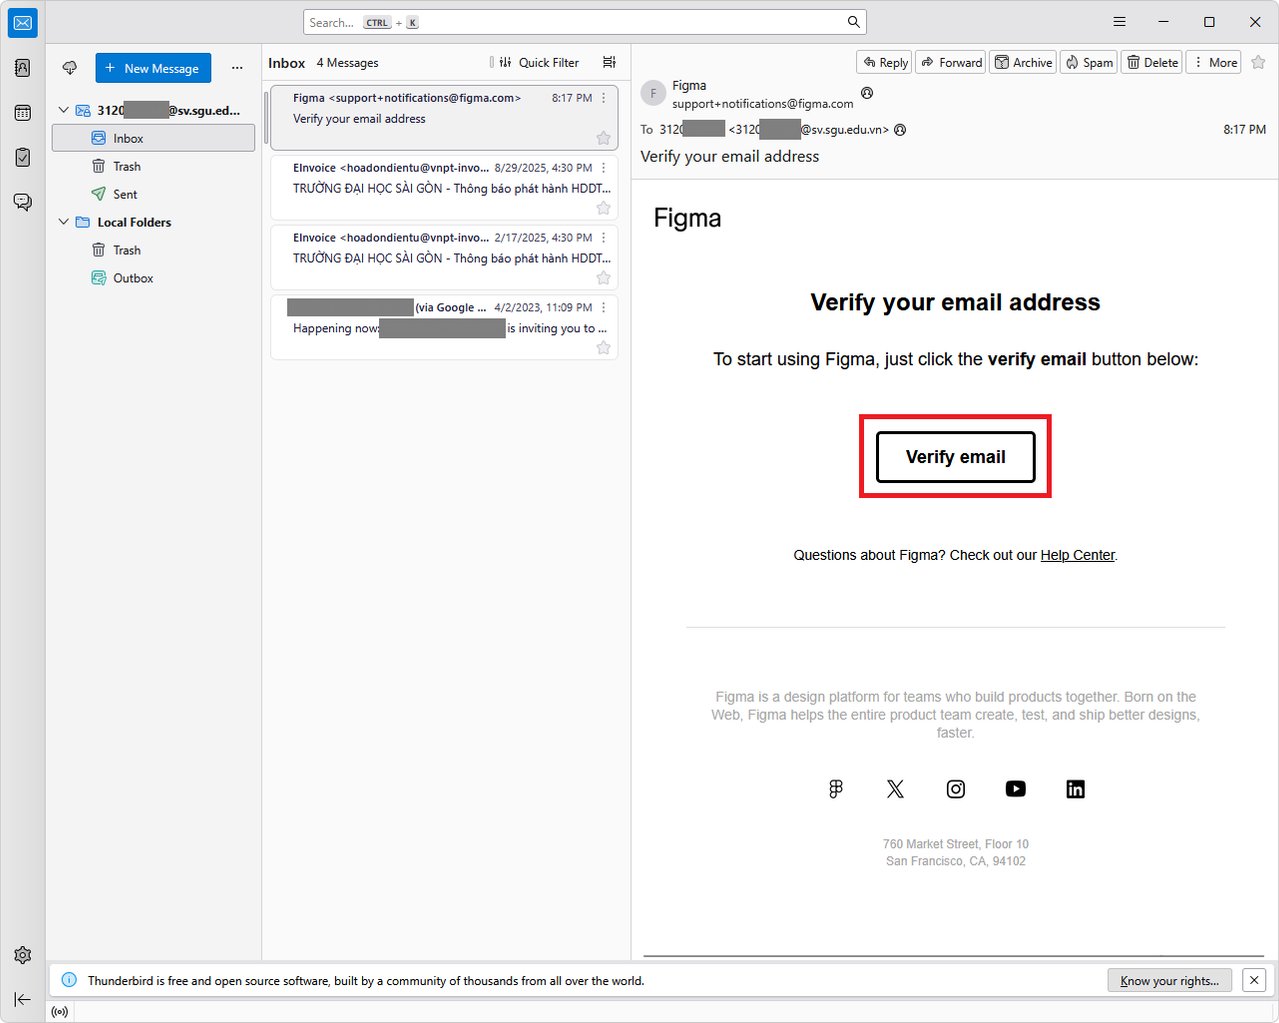This screenshot has height=1023, width=1279.
Task: Star the Figma message in list
Action: tap(603, 138)
